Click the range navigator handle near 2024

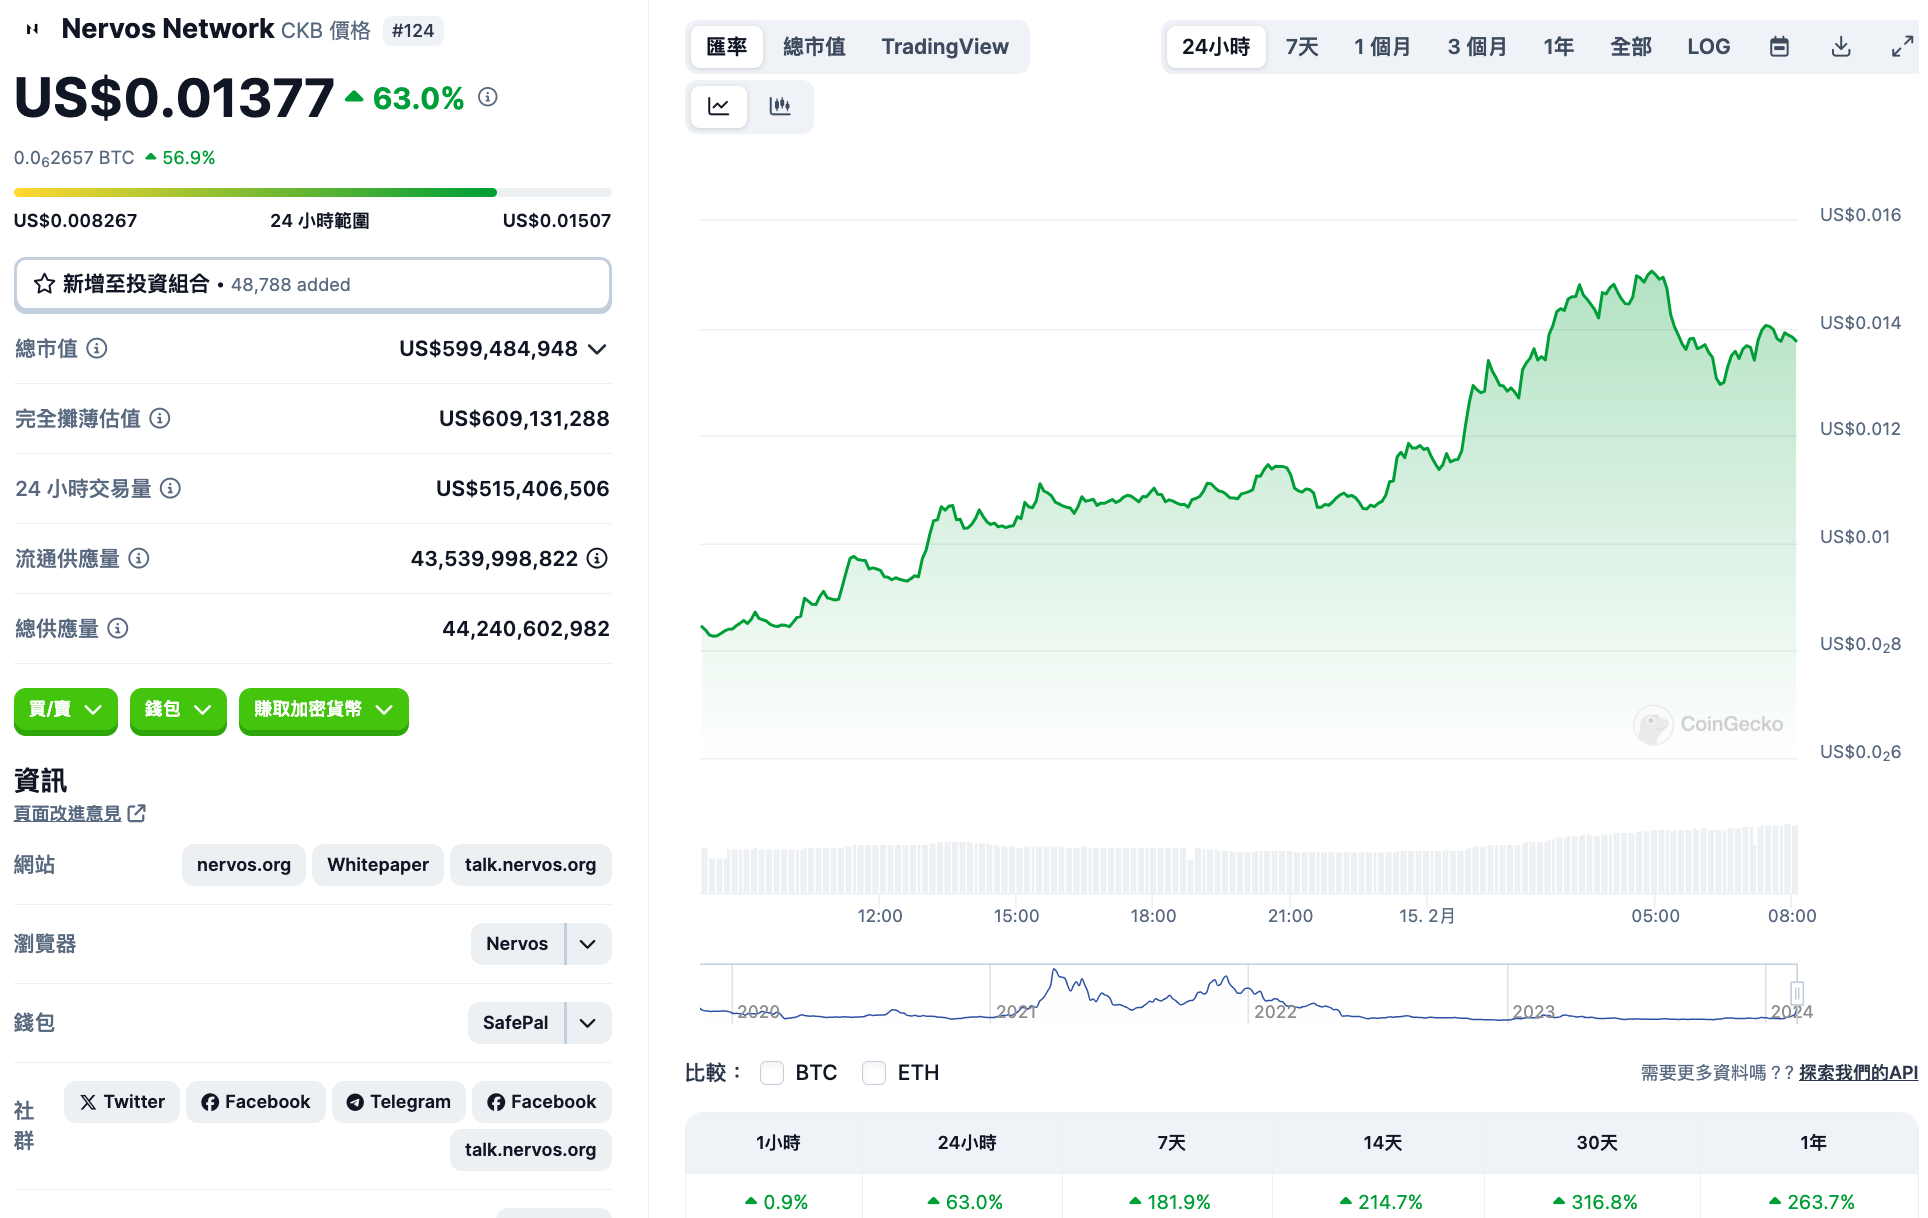point(1797,993)
